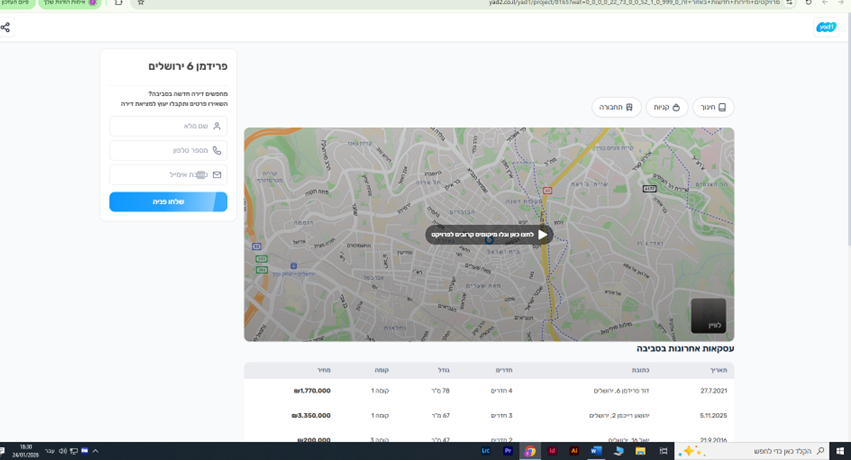Click the חדרים (rooms) column header

click(x=504, y=370)
